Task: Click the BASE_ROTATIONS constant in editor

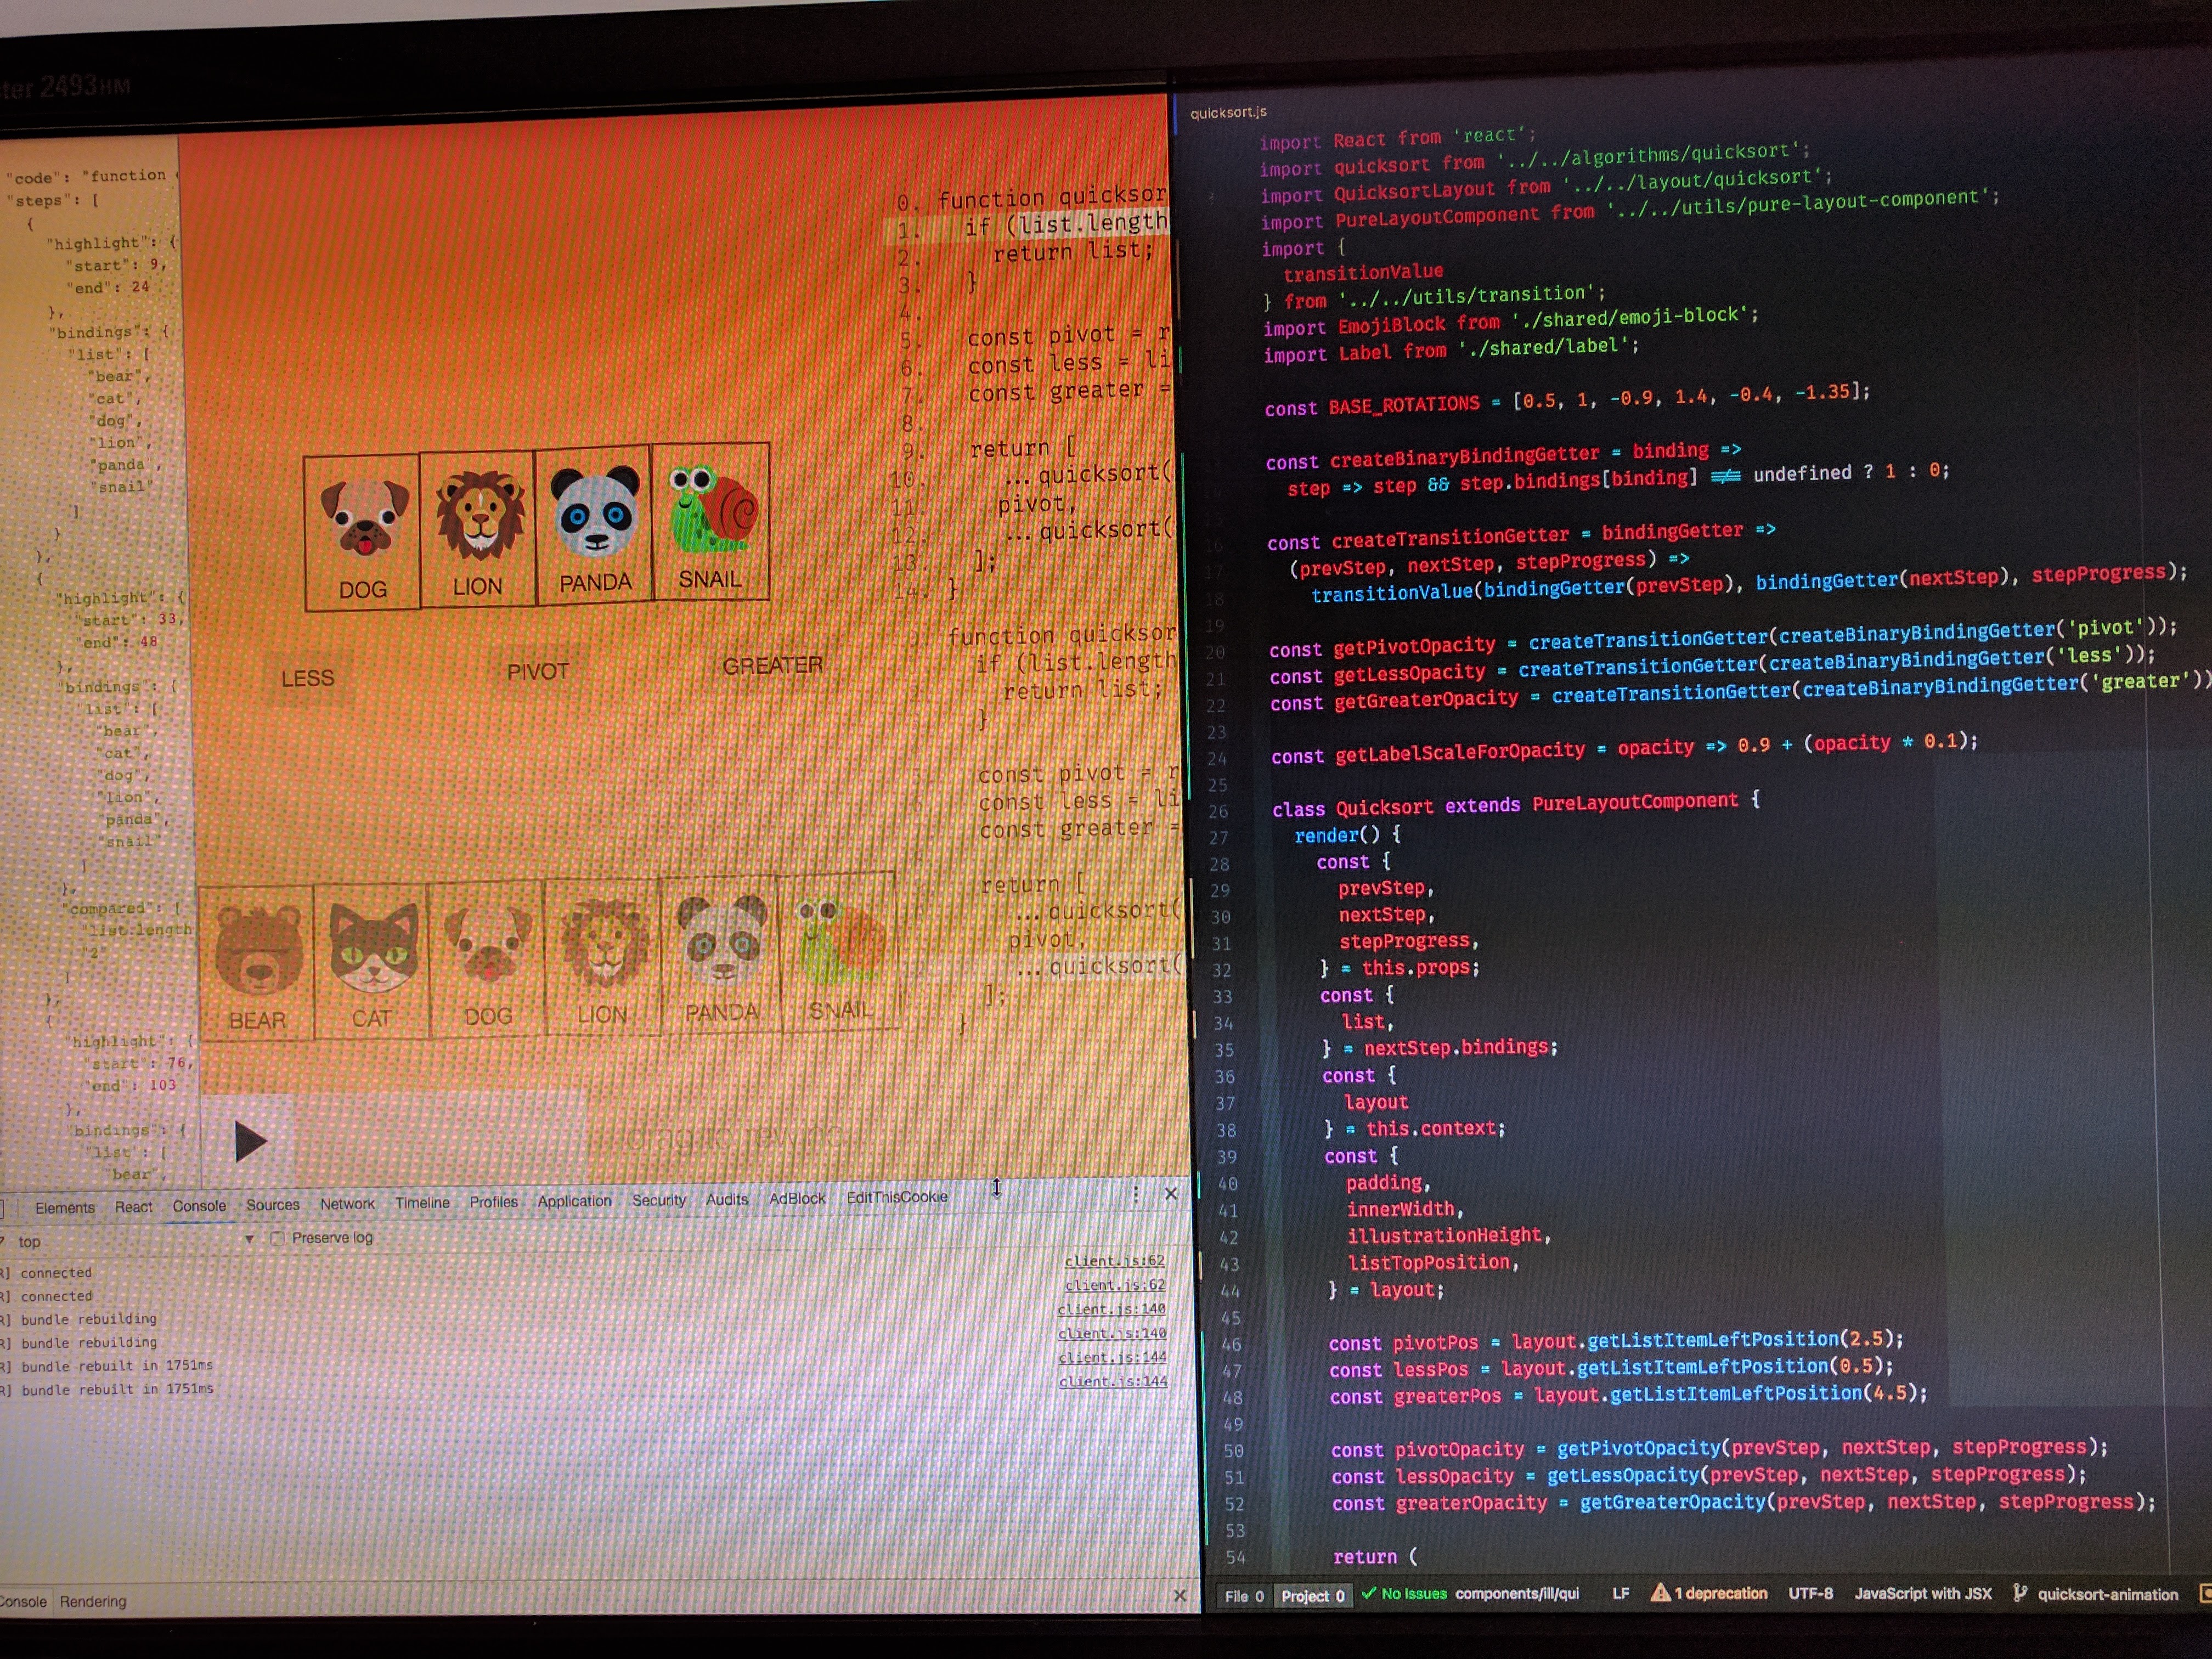Action: [1403, 405]
